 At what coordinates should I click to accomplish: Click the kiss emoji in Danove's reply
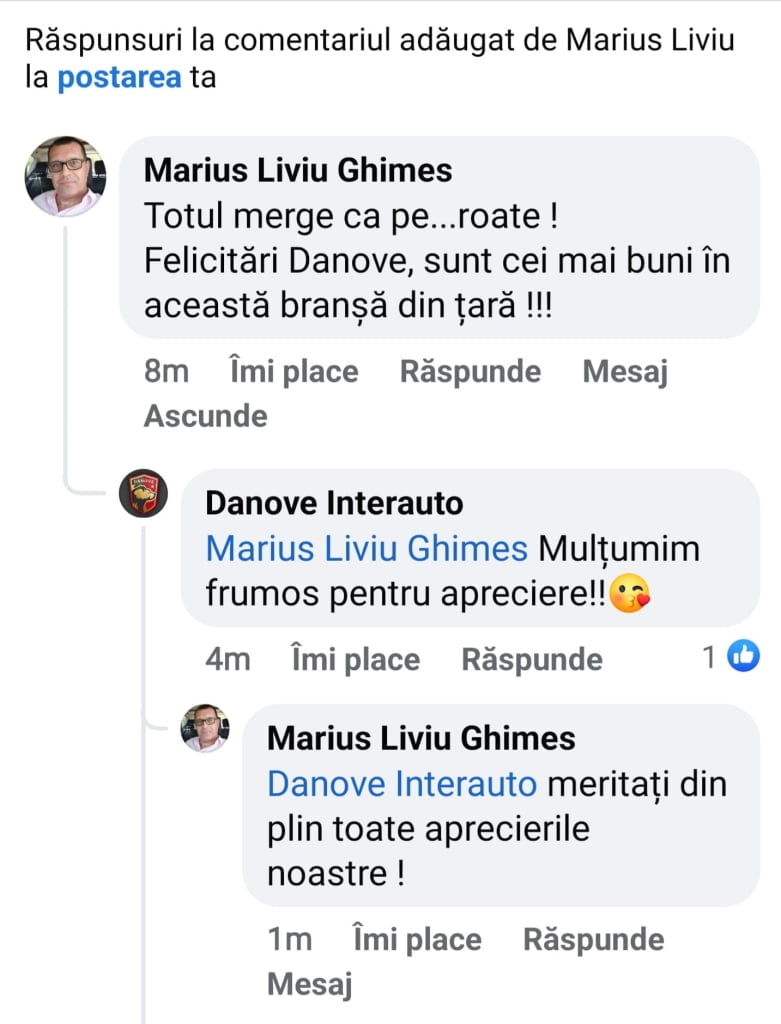[629, 594]
